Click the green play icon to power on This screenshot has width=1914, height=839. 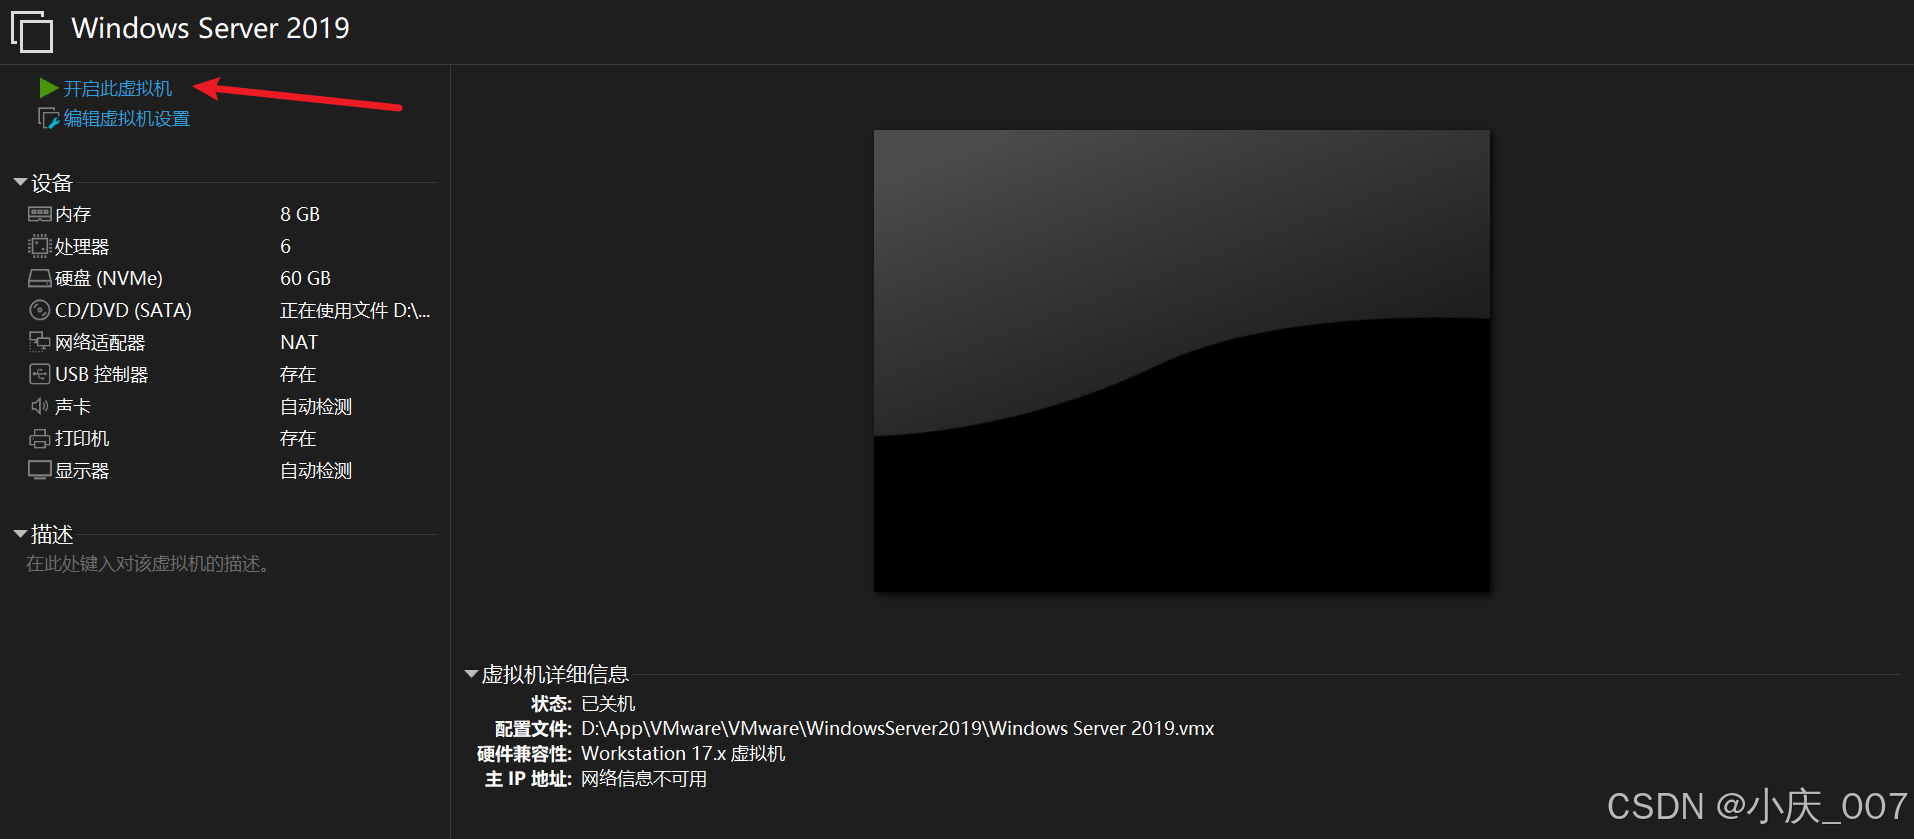coord(48,88)
